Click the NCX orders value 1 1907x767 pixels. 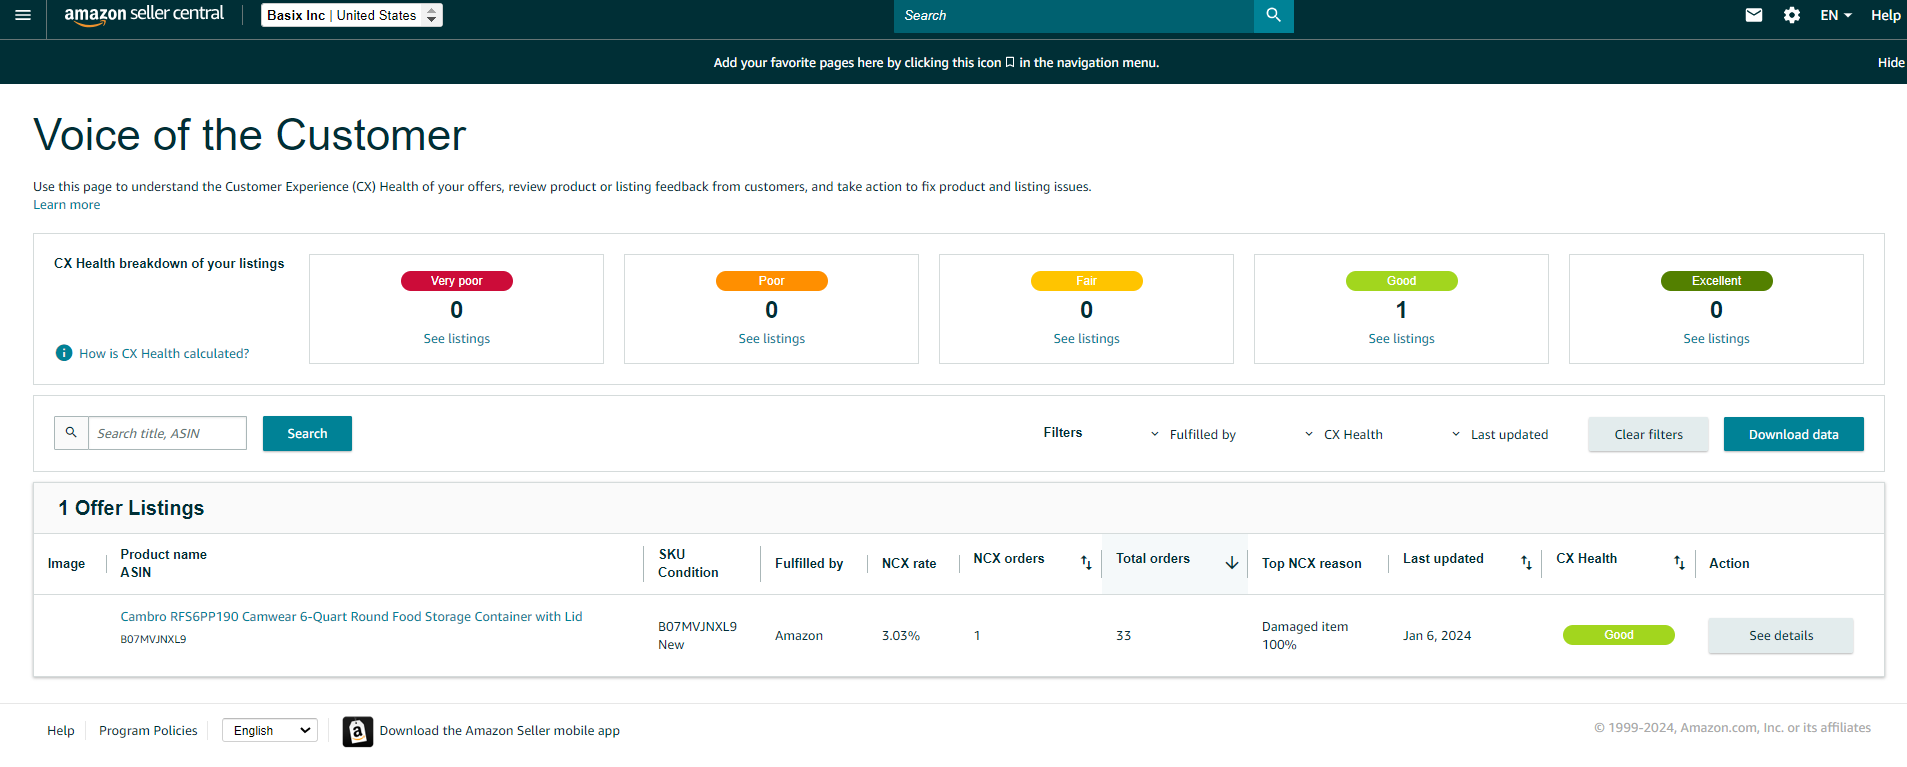click(x=977, y=636)
